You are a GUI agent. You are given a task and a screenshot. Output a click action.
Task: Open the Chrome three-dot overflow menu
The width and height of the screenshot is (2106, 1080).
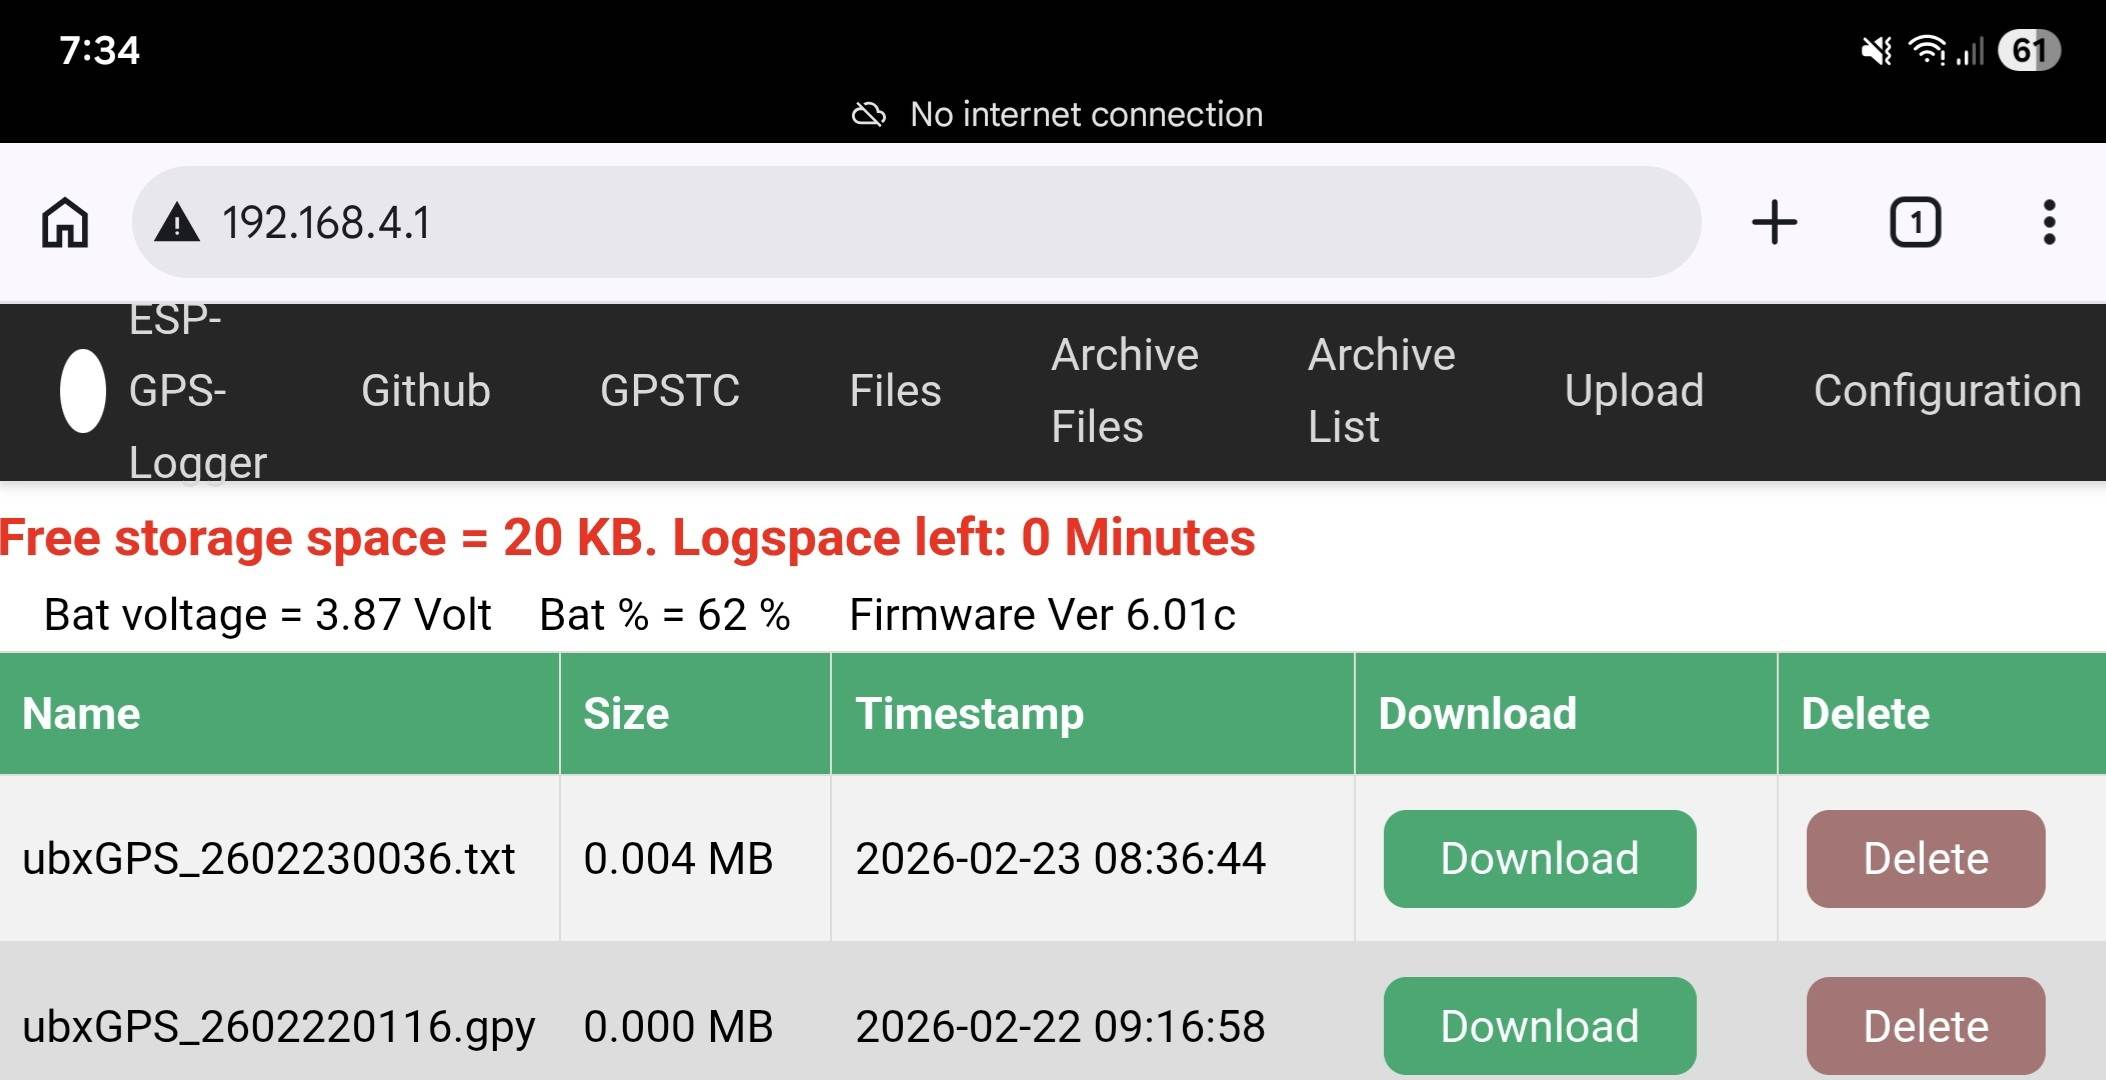coord(2048,222)
